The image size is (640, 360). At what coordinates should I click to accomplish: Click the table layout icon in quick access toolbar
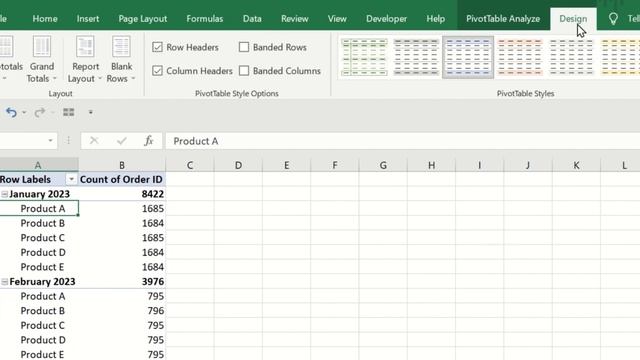(x=69, y=112)
